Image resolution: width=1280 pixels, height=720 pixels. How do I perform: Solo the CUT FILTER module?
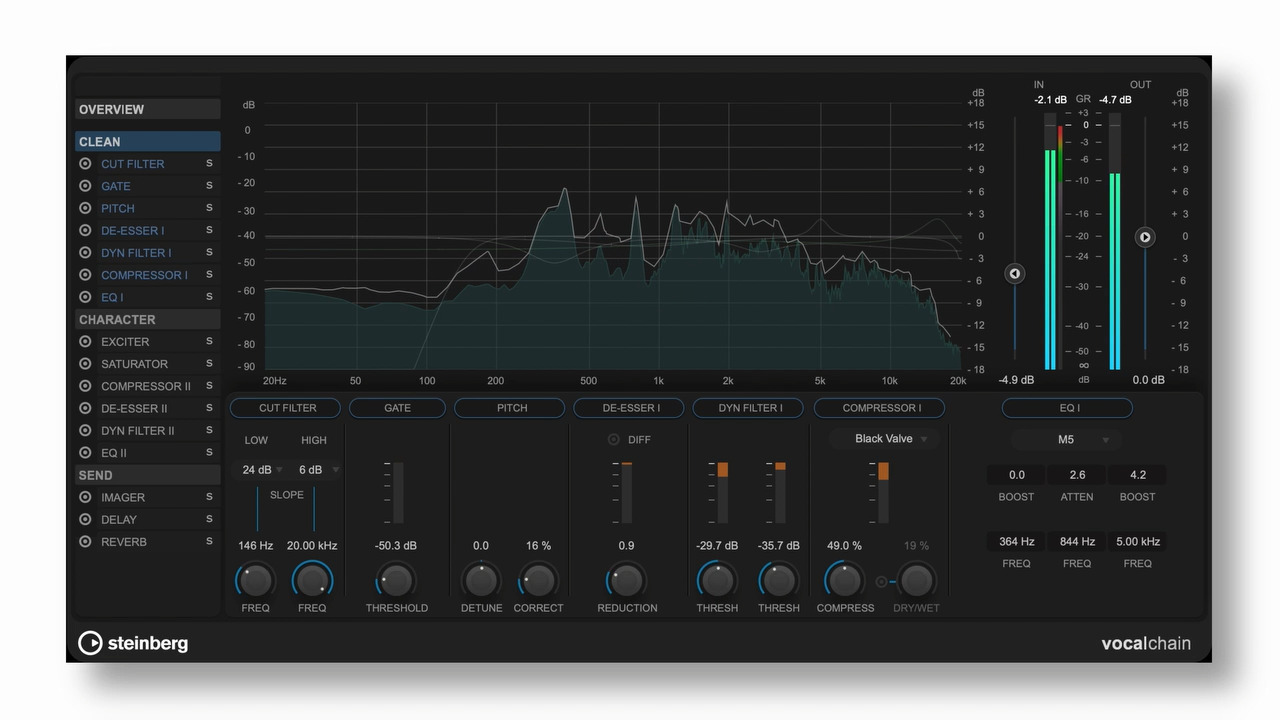coord(209,163)
